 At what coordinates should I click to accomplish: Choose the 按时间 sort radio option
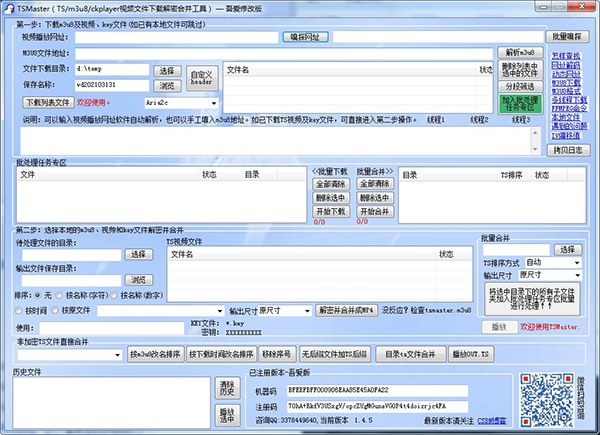pos(21,310)
